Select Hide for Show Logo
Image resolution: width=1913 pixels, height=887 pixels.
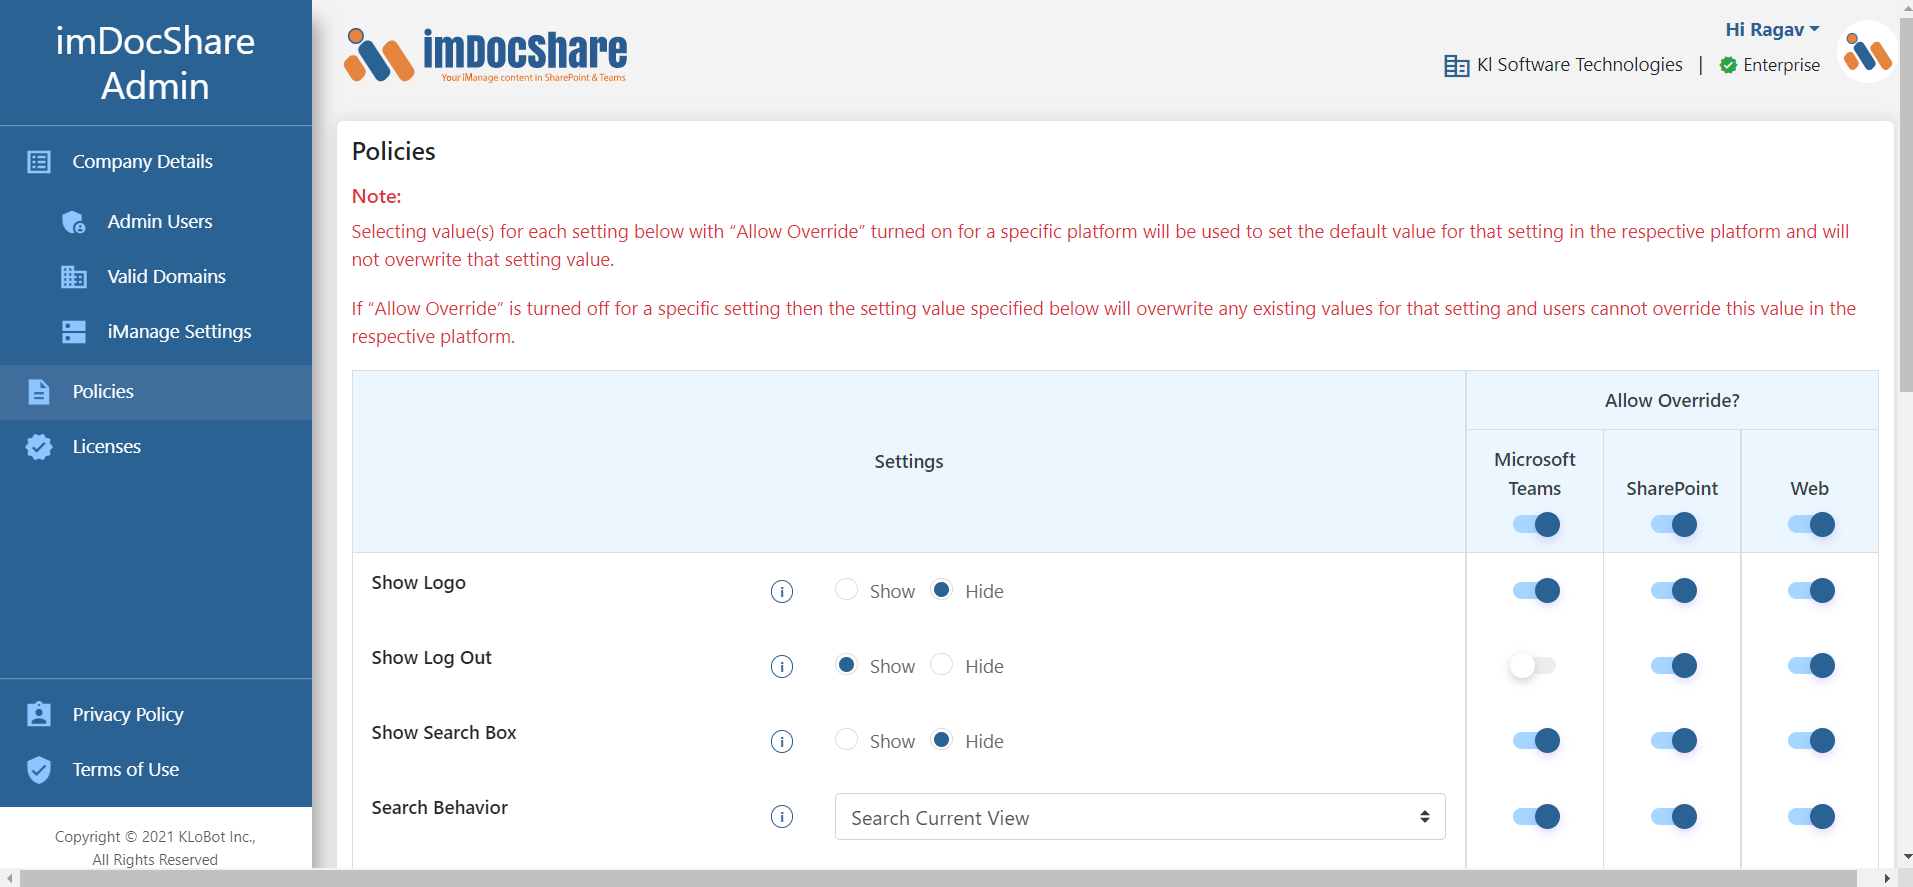pyautogui.click(x=942, y=590)
